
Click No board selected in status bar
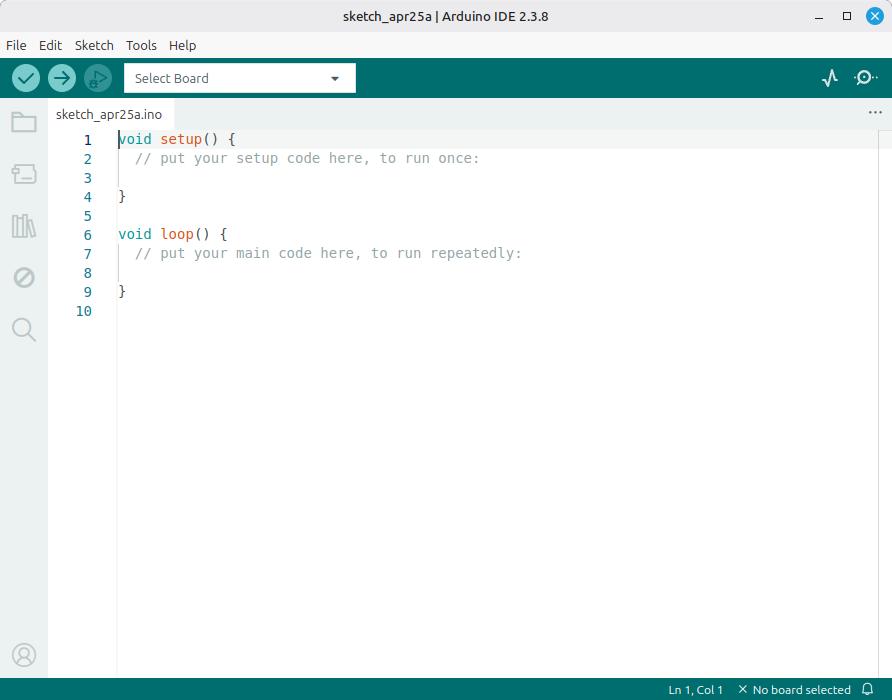[795, 690]
